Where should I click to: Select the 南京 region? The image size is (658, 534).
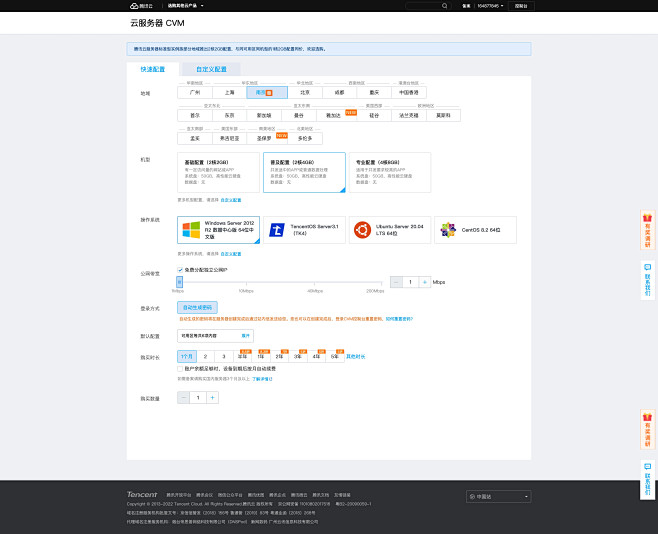pos(267,92)
